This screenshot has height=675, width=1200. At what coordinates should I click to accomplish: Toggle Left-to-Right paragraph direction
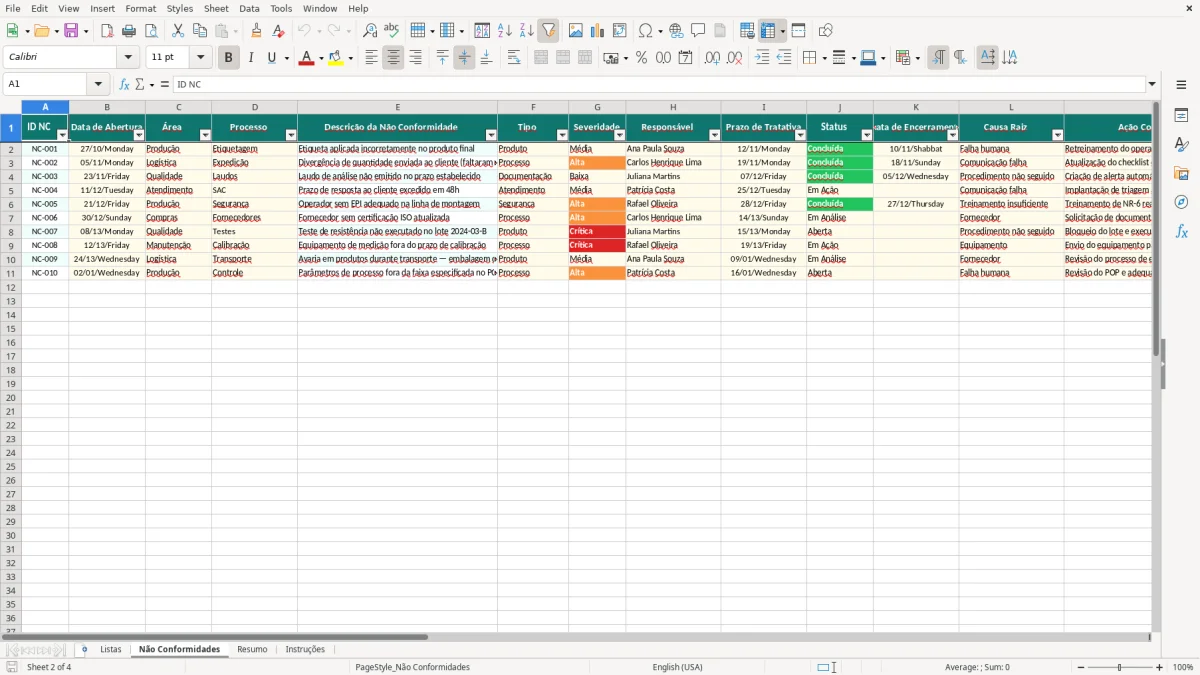pyautogui.click(x=938, y=58)
